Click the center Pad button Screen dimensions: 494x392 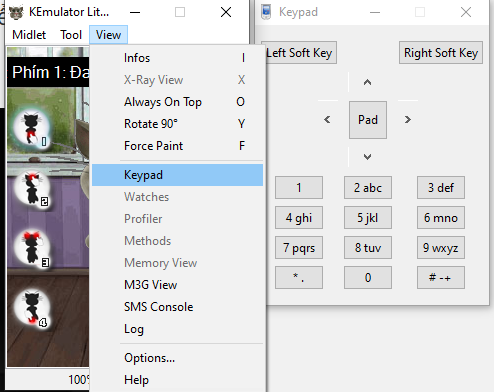(x=368, y=120)
